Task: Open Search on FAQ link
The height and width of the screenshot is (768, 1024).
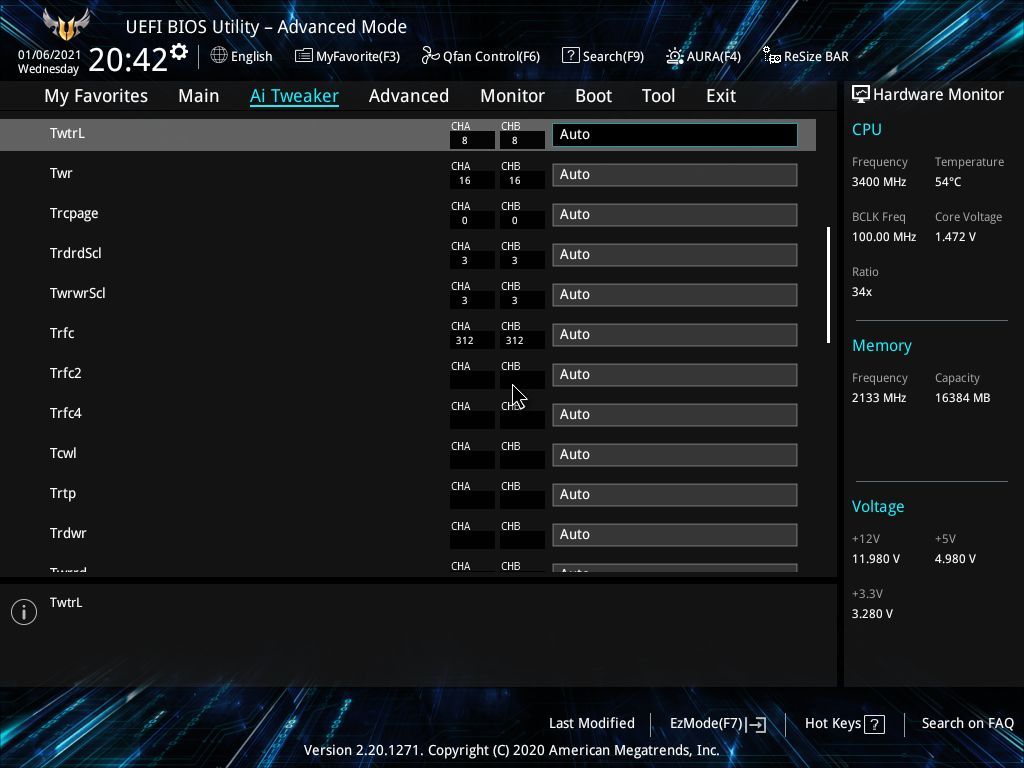Action: click(967, 723)
